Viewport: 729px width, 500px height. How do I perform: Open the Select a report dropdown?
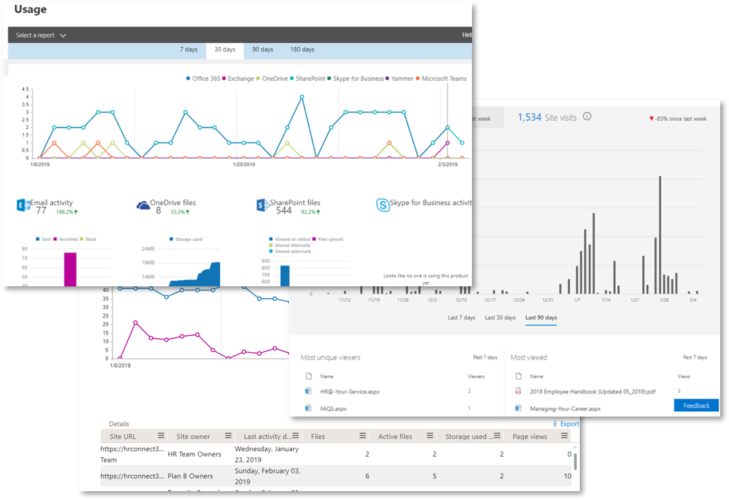41,35
